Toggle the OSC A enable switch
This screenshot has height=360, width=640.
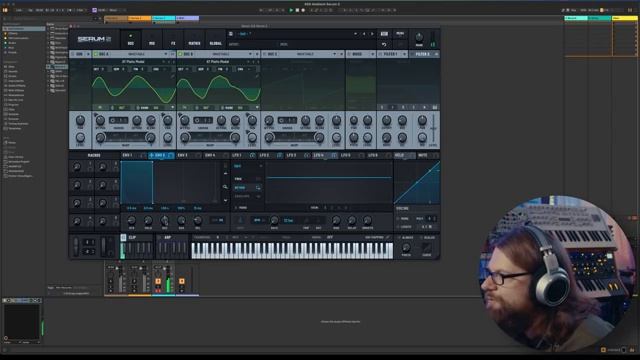click(96, 54)
